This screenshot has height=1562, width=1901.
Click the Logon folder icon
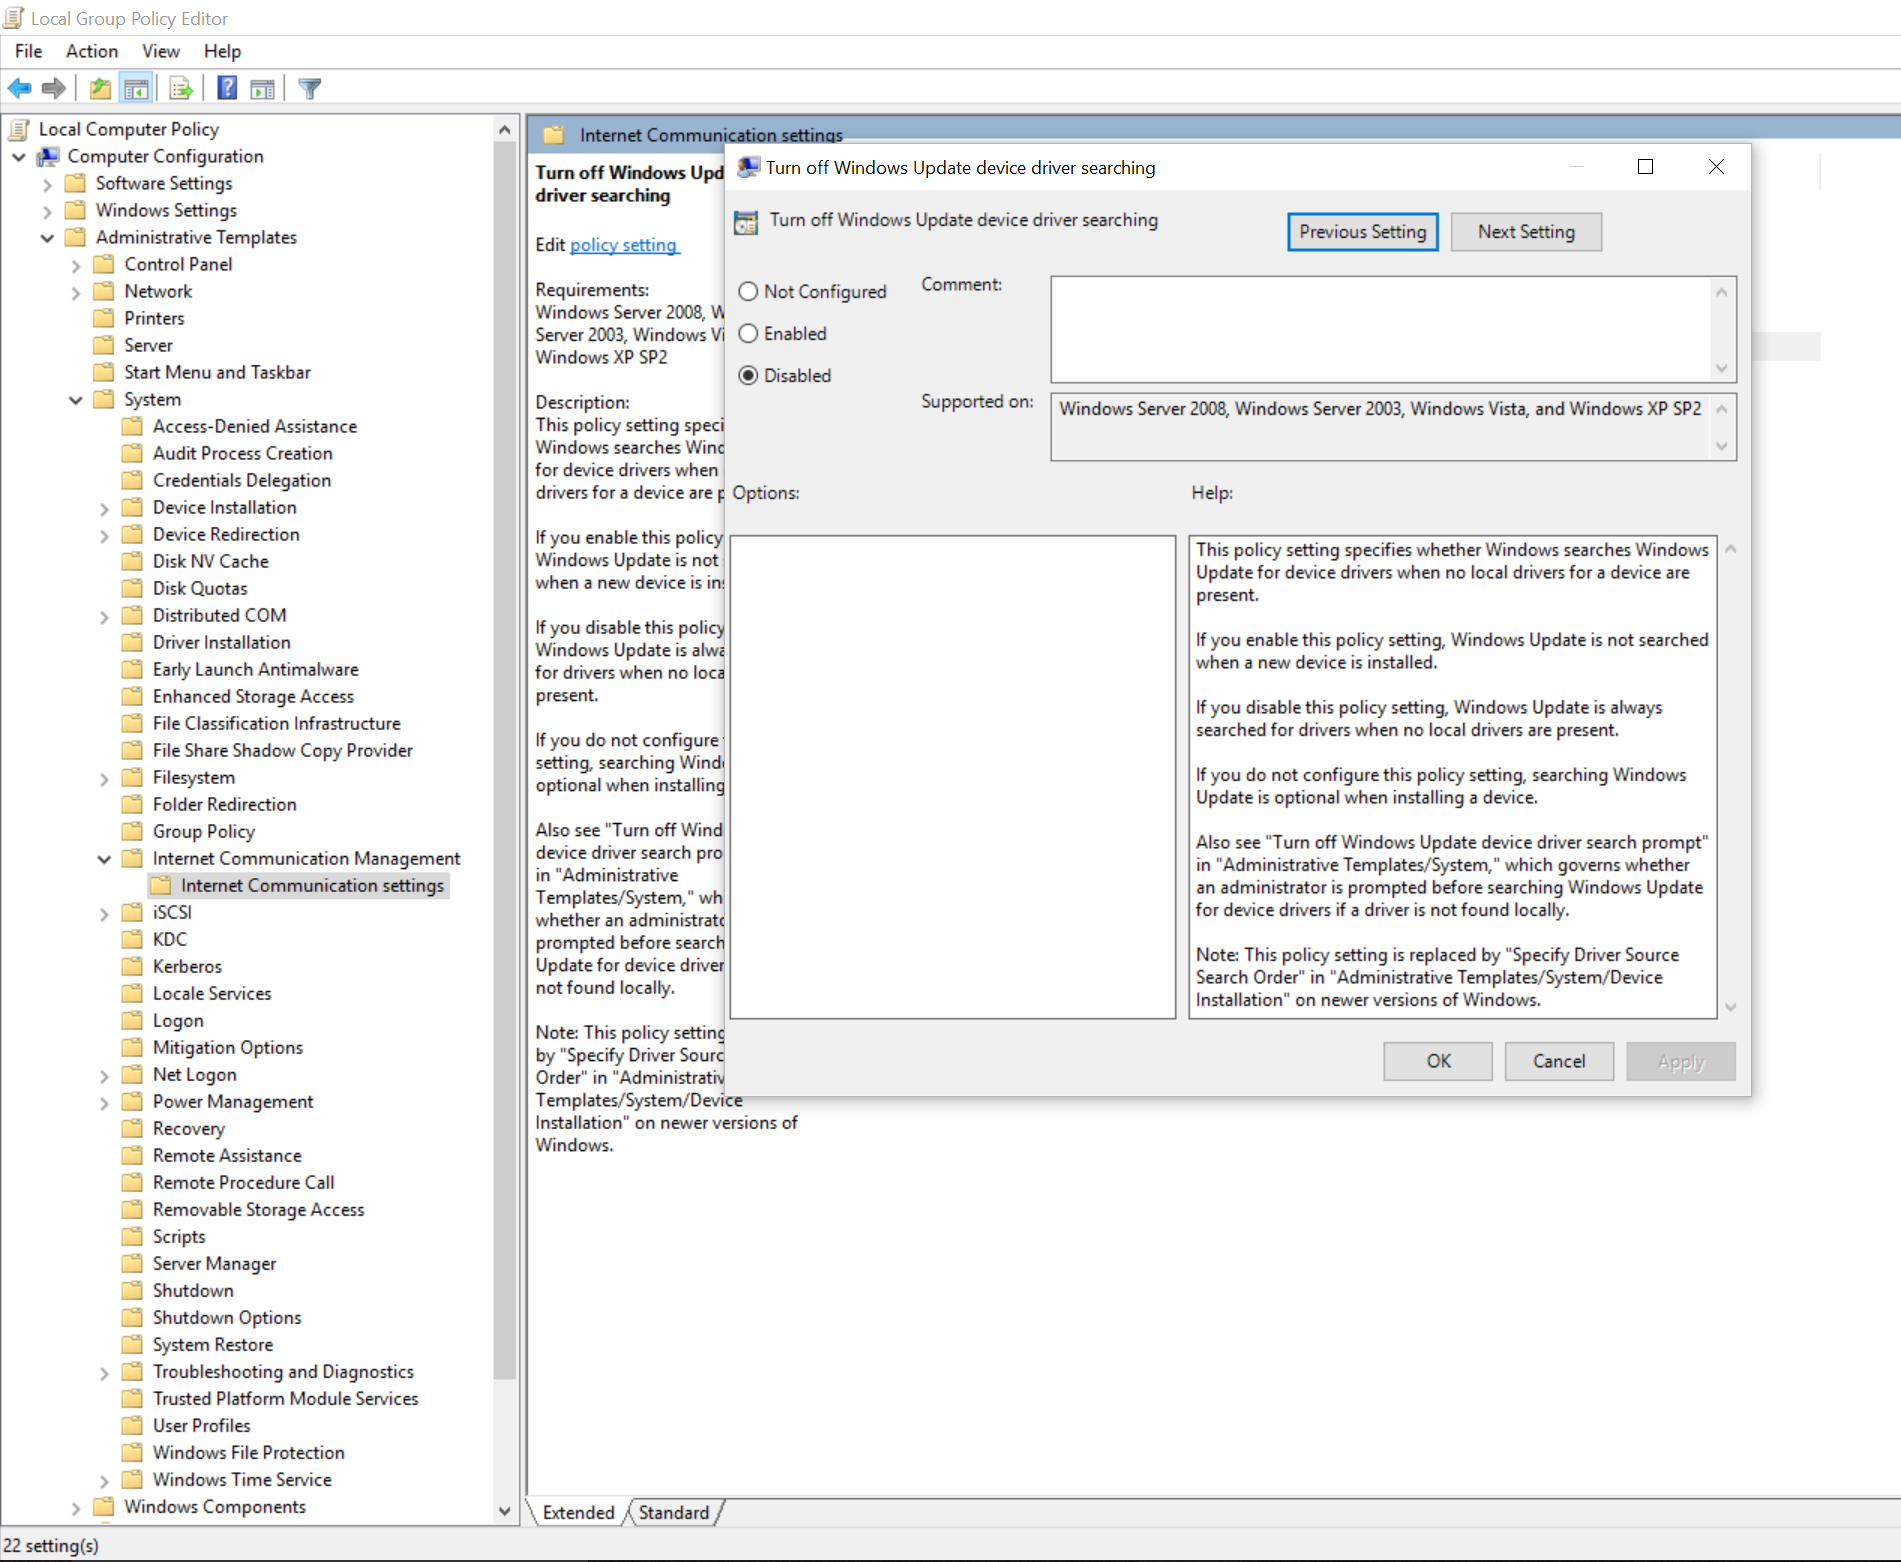point(132,1020)
